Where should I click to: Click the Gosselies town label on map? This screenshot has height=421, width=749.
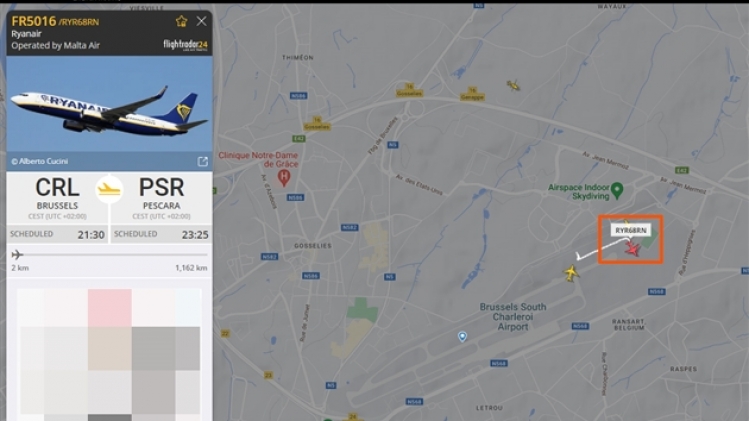coord(313,246)
